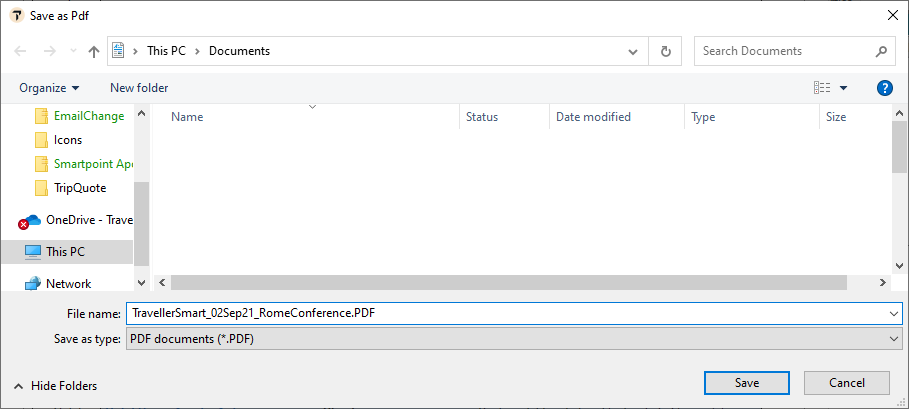The width and height of the screenshot is (909, 409).
Task: Expand the address bar history dropdown
Action: [633, 51]
